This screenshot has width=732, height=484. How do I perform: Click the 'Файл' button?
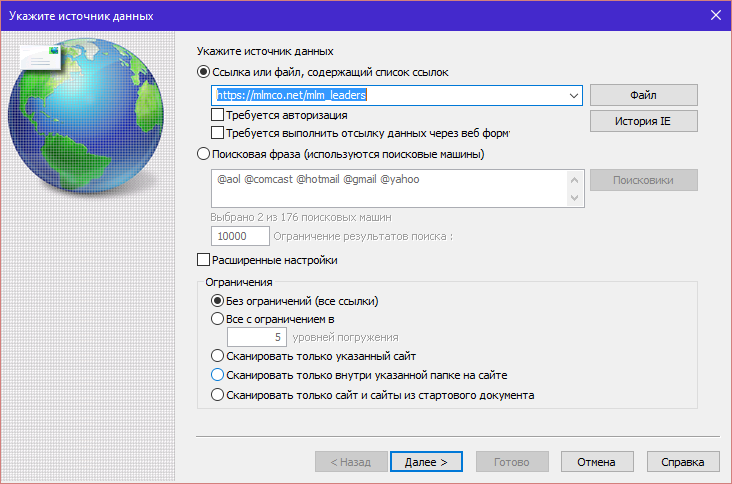point(643,95)
